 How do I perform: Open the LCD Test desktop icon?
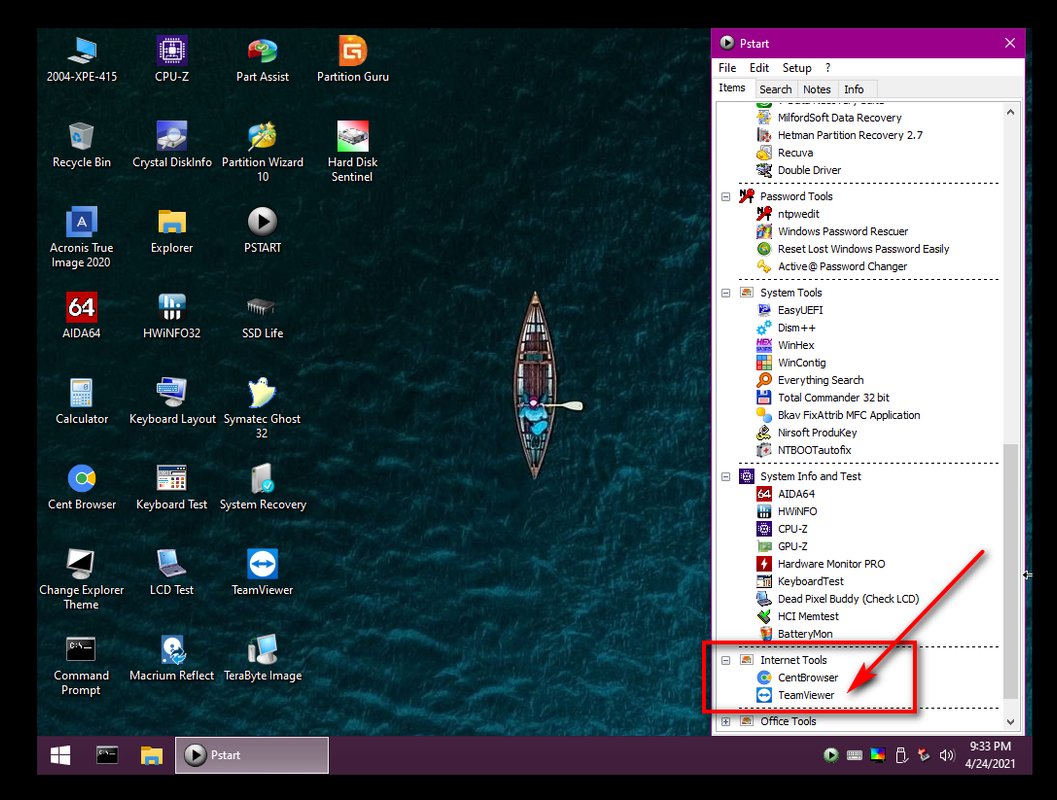click(x=172, y=573)
